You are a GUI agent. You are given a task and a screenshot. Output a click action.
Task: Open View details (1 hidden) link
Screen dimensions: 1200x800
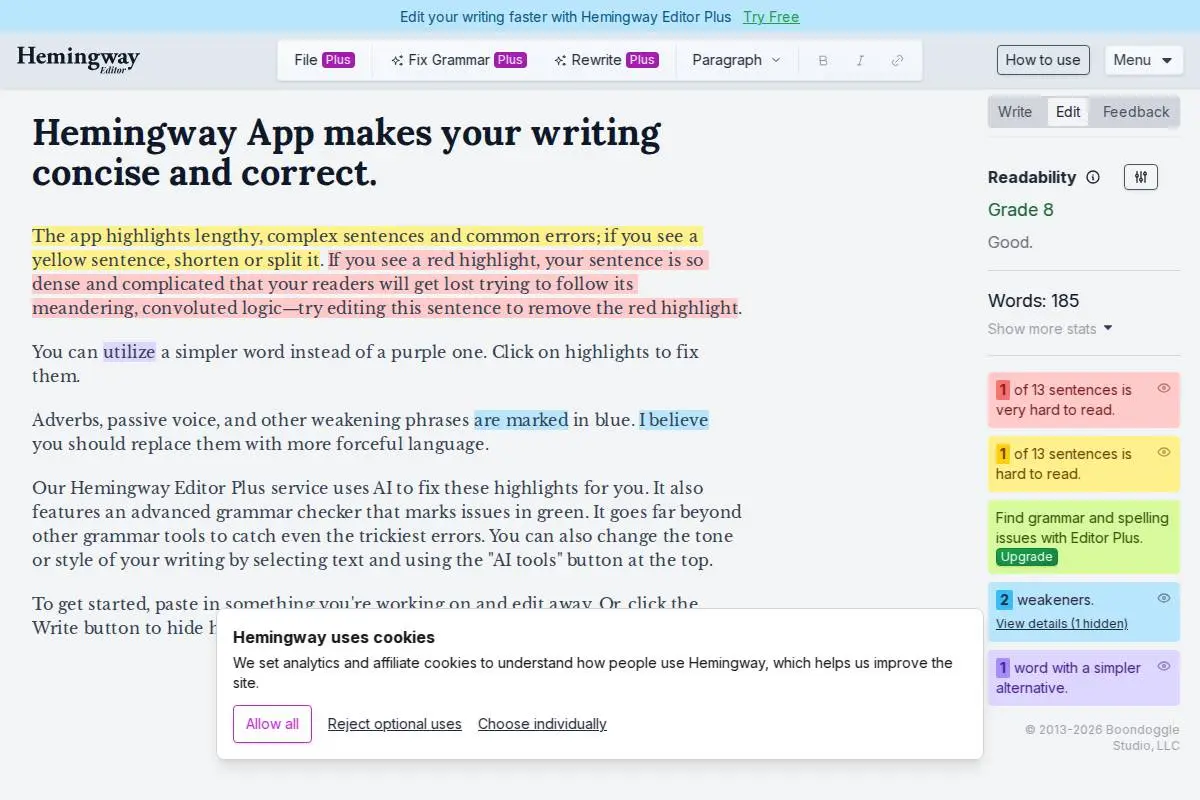tap(1062, 624)
